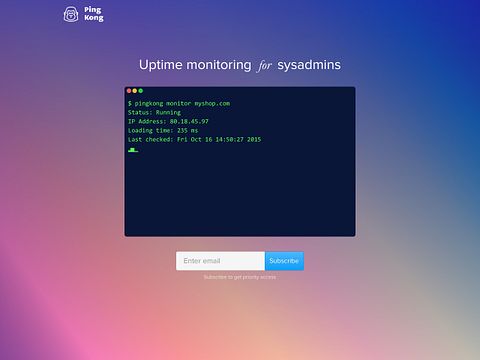The image size is (480, 360).
Task: Click the priority access caption below form
Action: click(240, 277)
